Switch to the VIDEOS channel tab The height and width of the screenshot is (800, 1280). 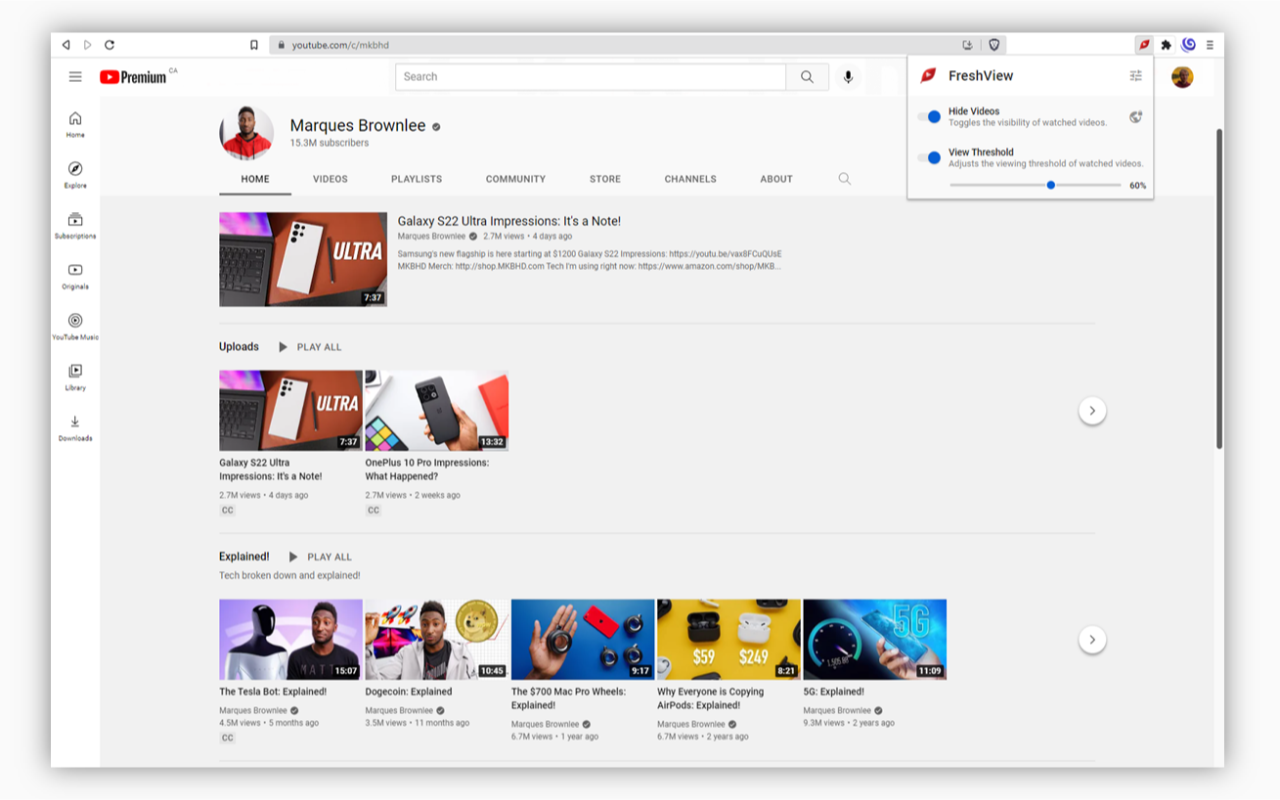pyautogui.click(x=330, y=179)
